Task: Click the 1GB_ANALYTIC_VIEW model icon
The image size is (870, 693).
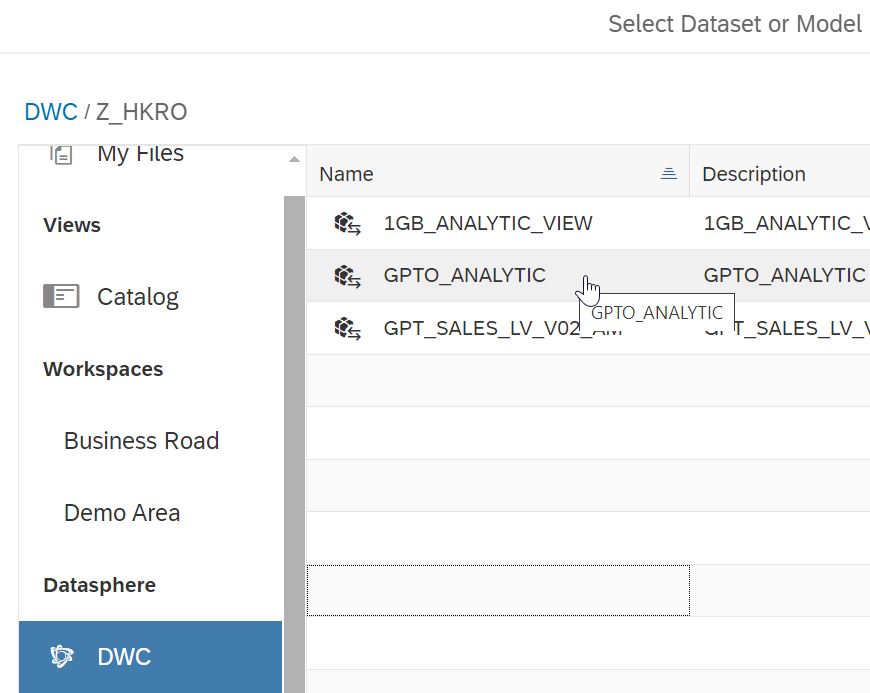Action: coord(347,223)
